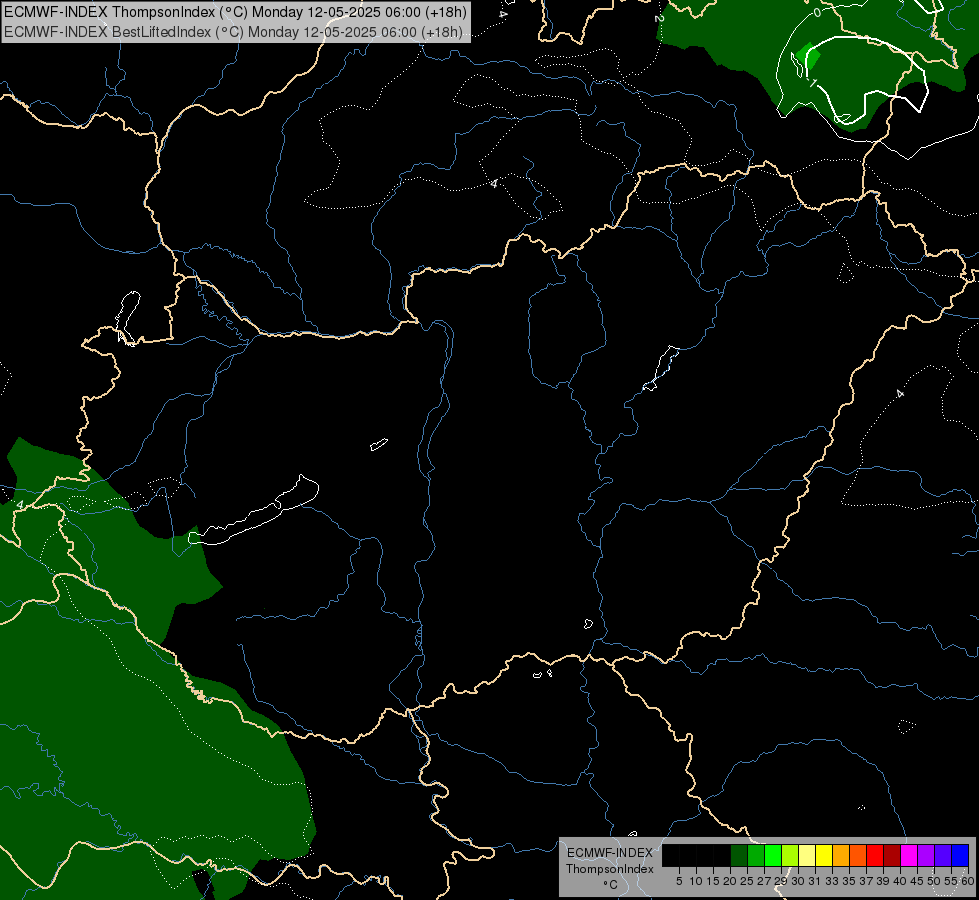Image resolution: width=979 pixels, height=900 pixels.
Task: Click the lime 29-30 legend swatch
Action: tap(790, 855)
